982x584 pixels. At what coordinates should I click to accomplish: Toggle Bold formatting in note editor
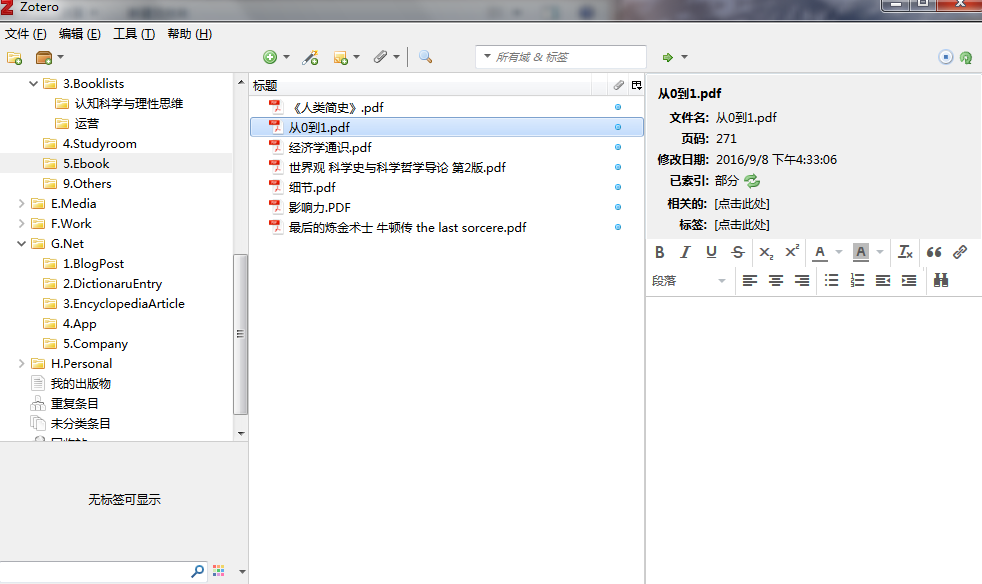[659, 252]
